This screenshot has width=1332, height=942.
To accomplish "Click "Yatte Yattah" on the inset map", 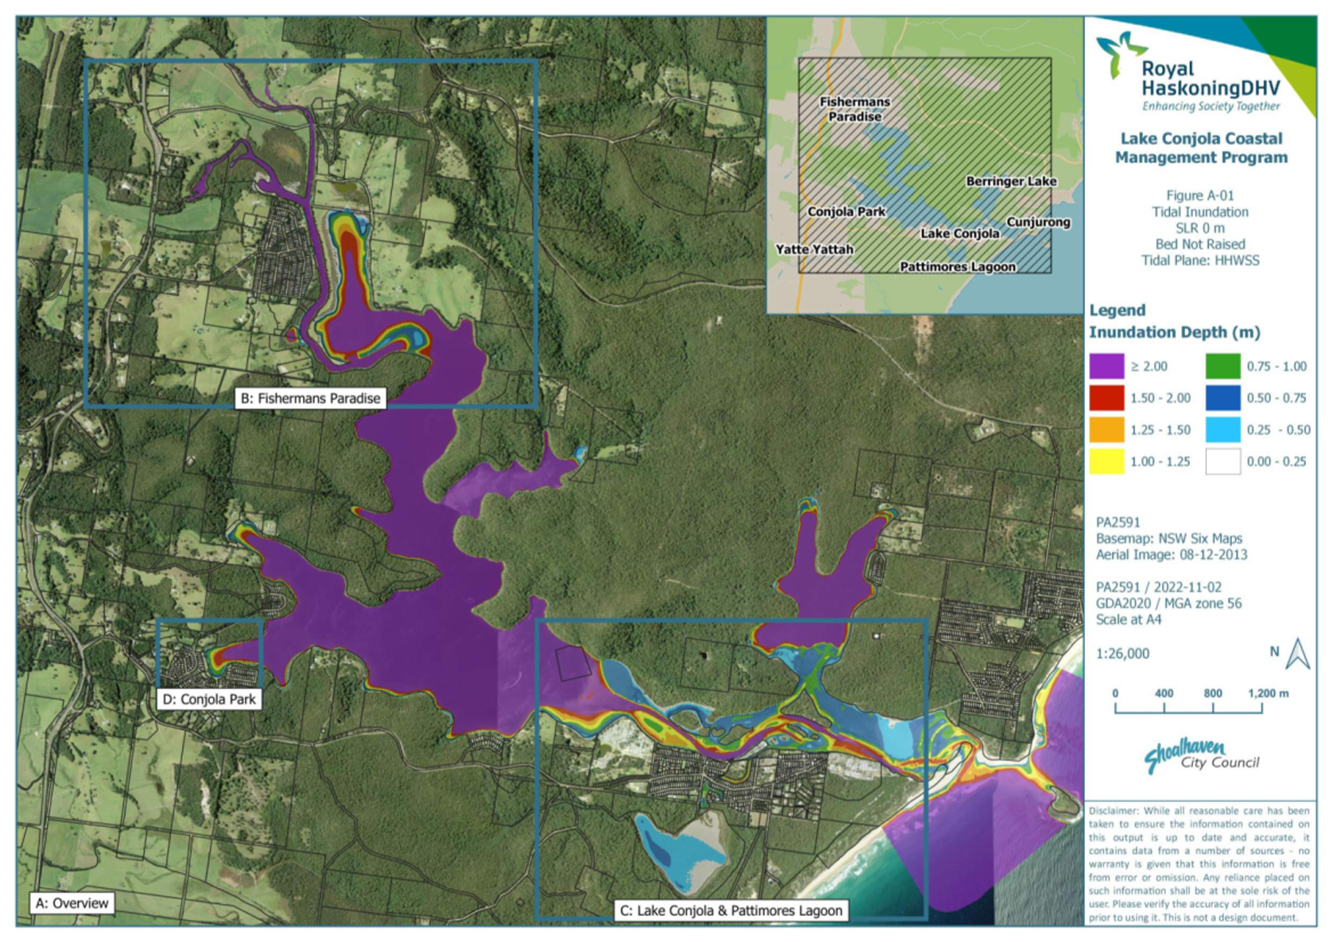I will tap(814, 249).
